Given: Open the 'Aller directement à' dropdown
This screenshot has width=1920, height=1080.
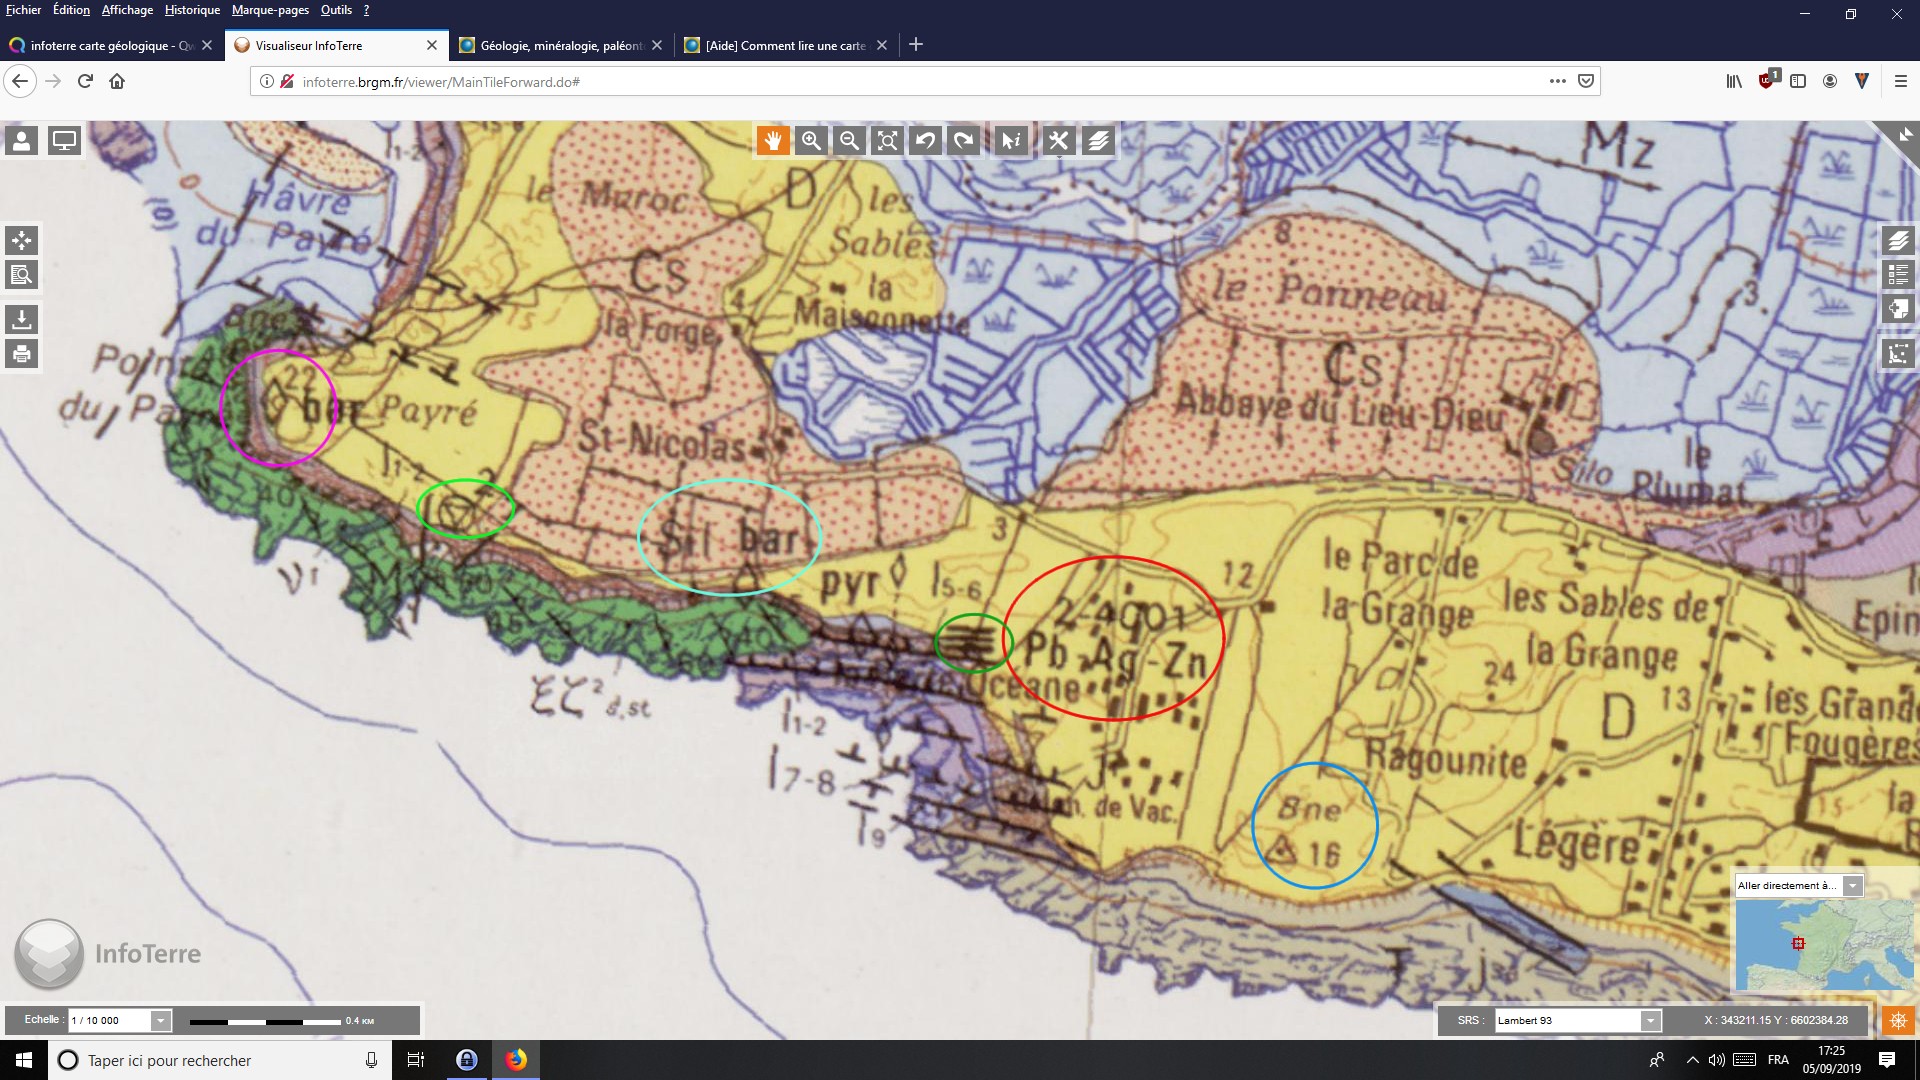Looking at the screenshot, I should [x=1852, y=886].
